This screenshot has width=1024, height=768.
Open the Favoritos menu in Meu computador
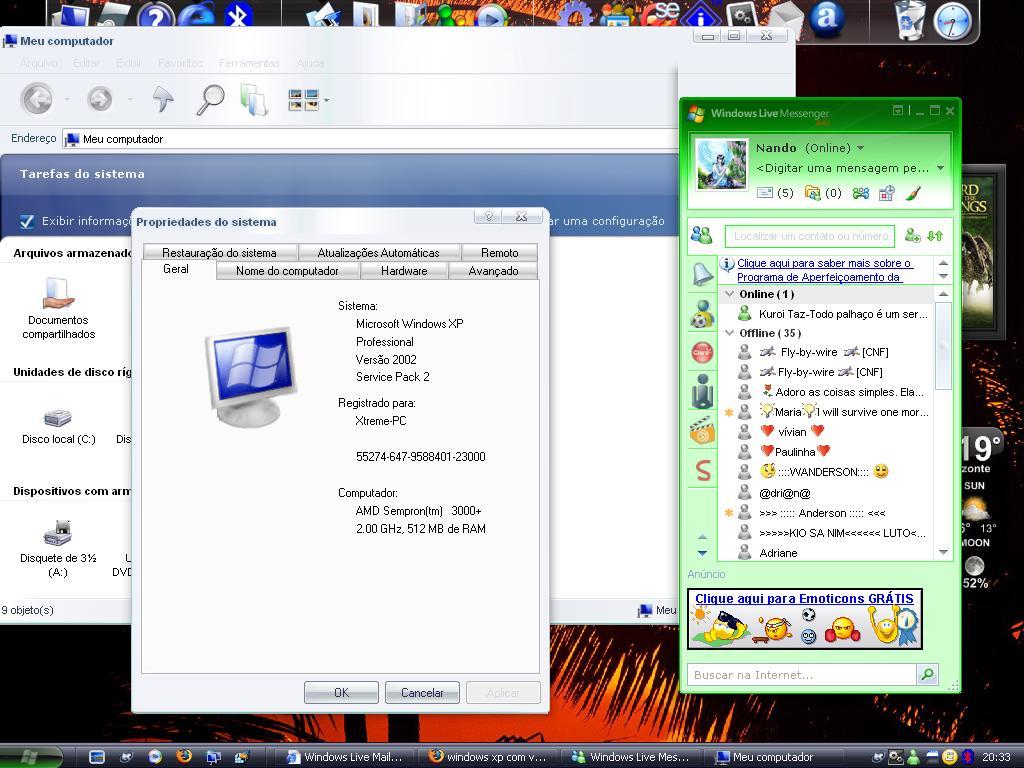180,63
